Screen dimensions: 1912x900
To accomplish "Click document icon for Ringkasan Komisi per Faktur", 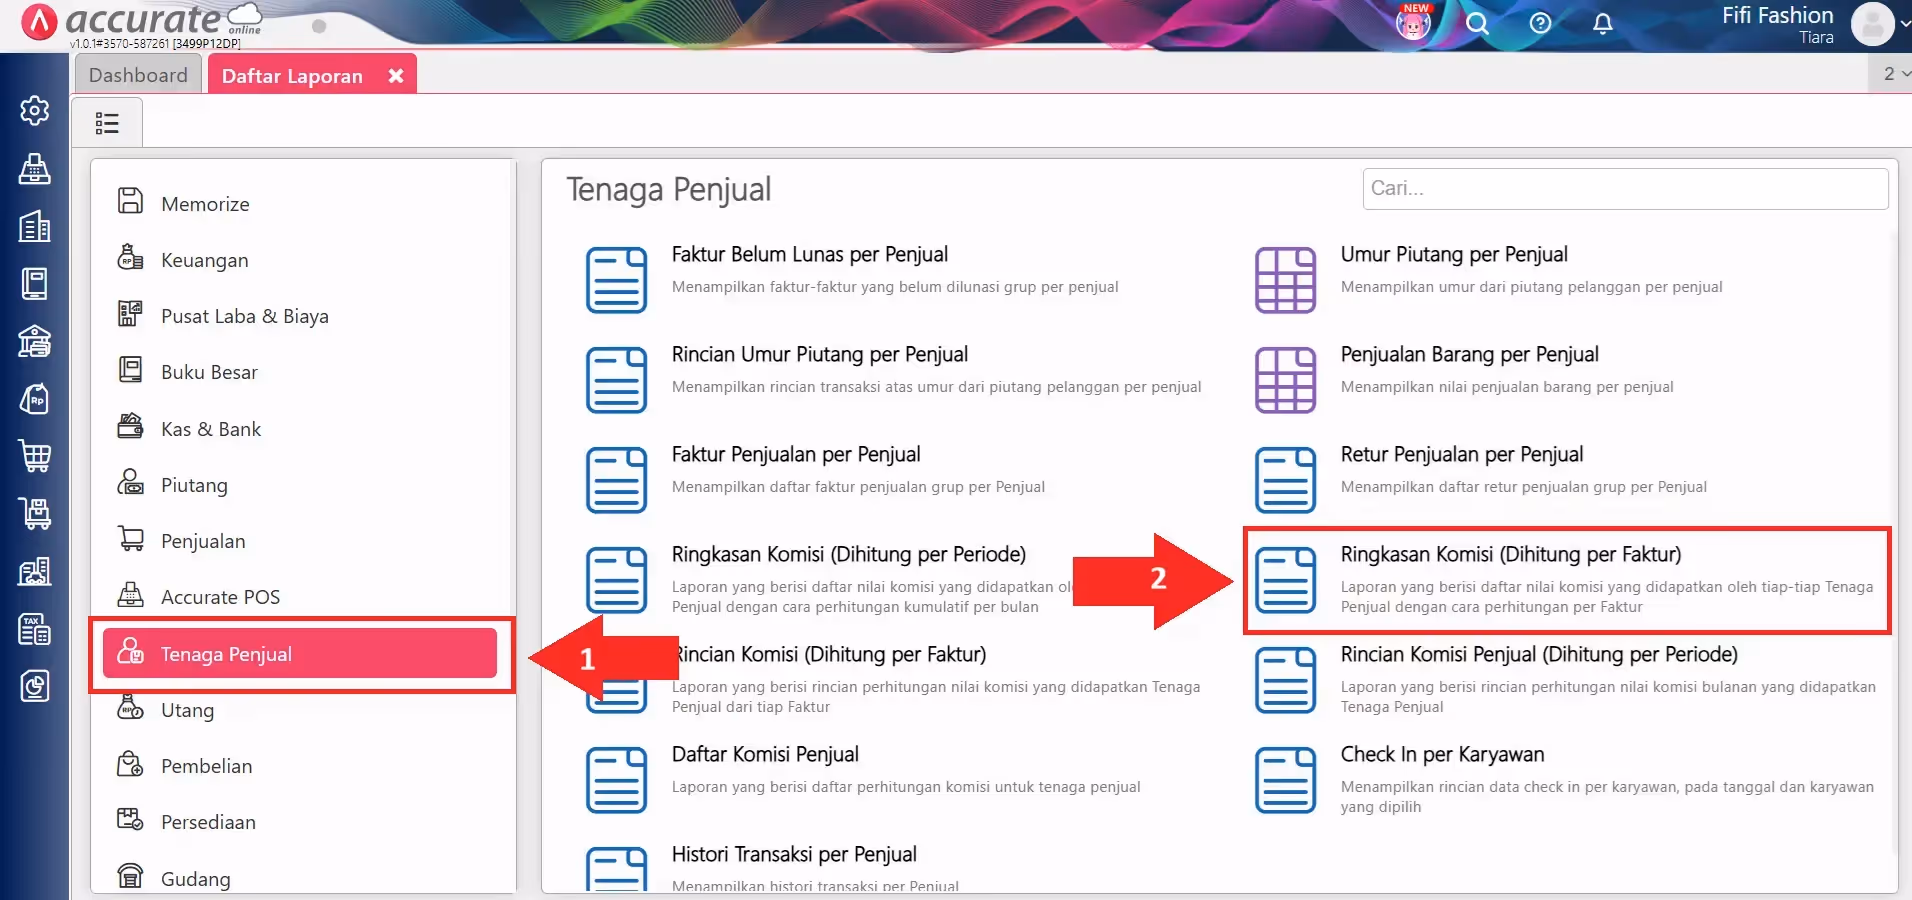I will click(x=1285, y=580).
